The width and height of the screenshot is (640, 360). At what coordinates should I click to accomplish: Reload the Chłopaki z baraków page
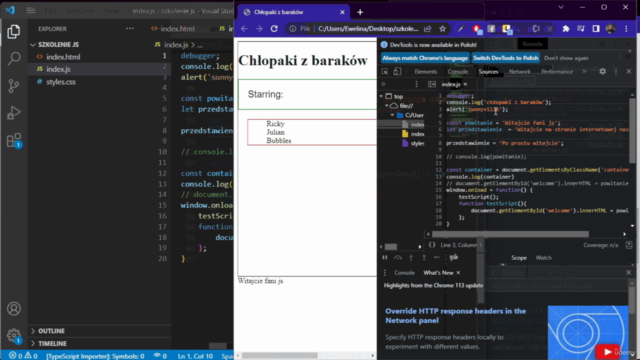coord(274,29)
